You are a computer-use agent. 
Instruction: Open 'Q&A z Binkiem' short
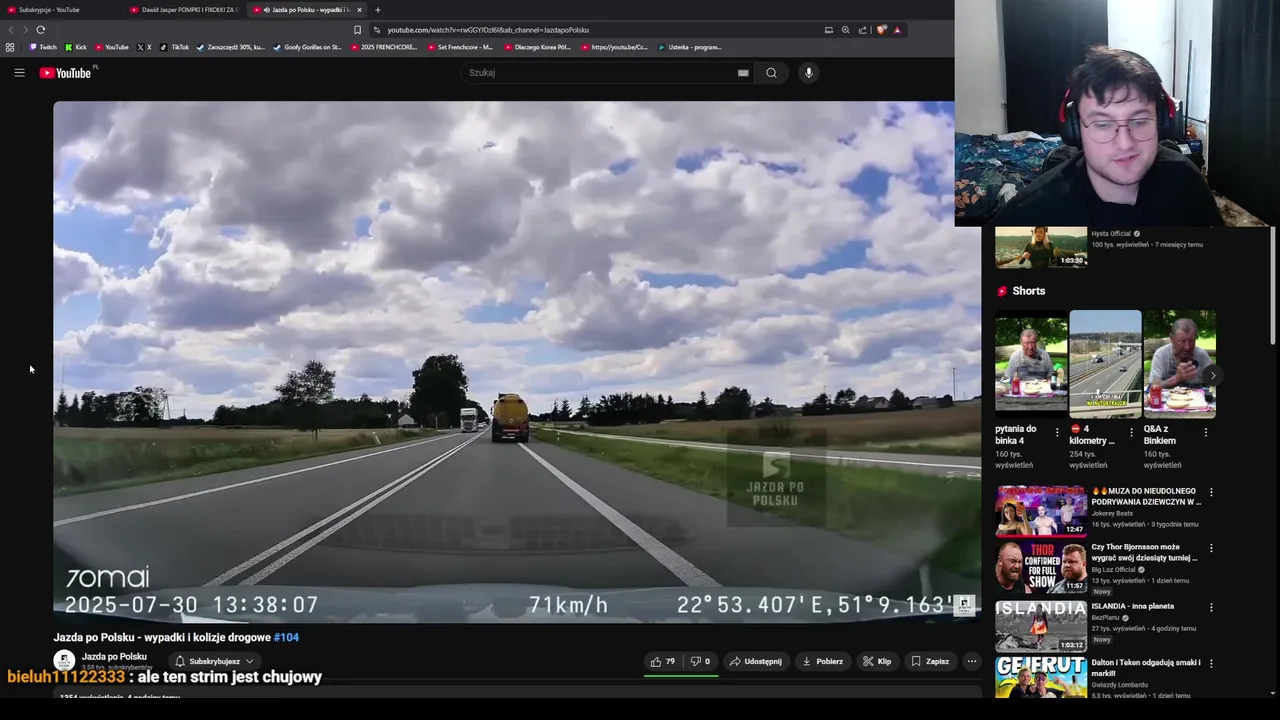1179,364
